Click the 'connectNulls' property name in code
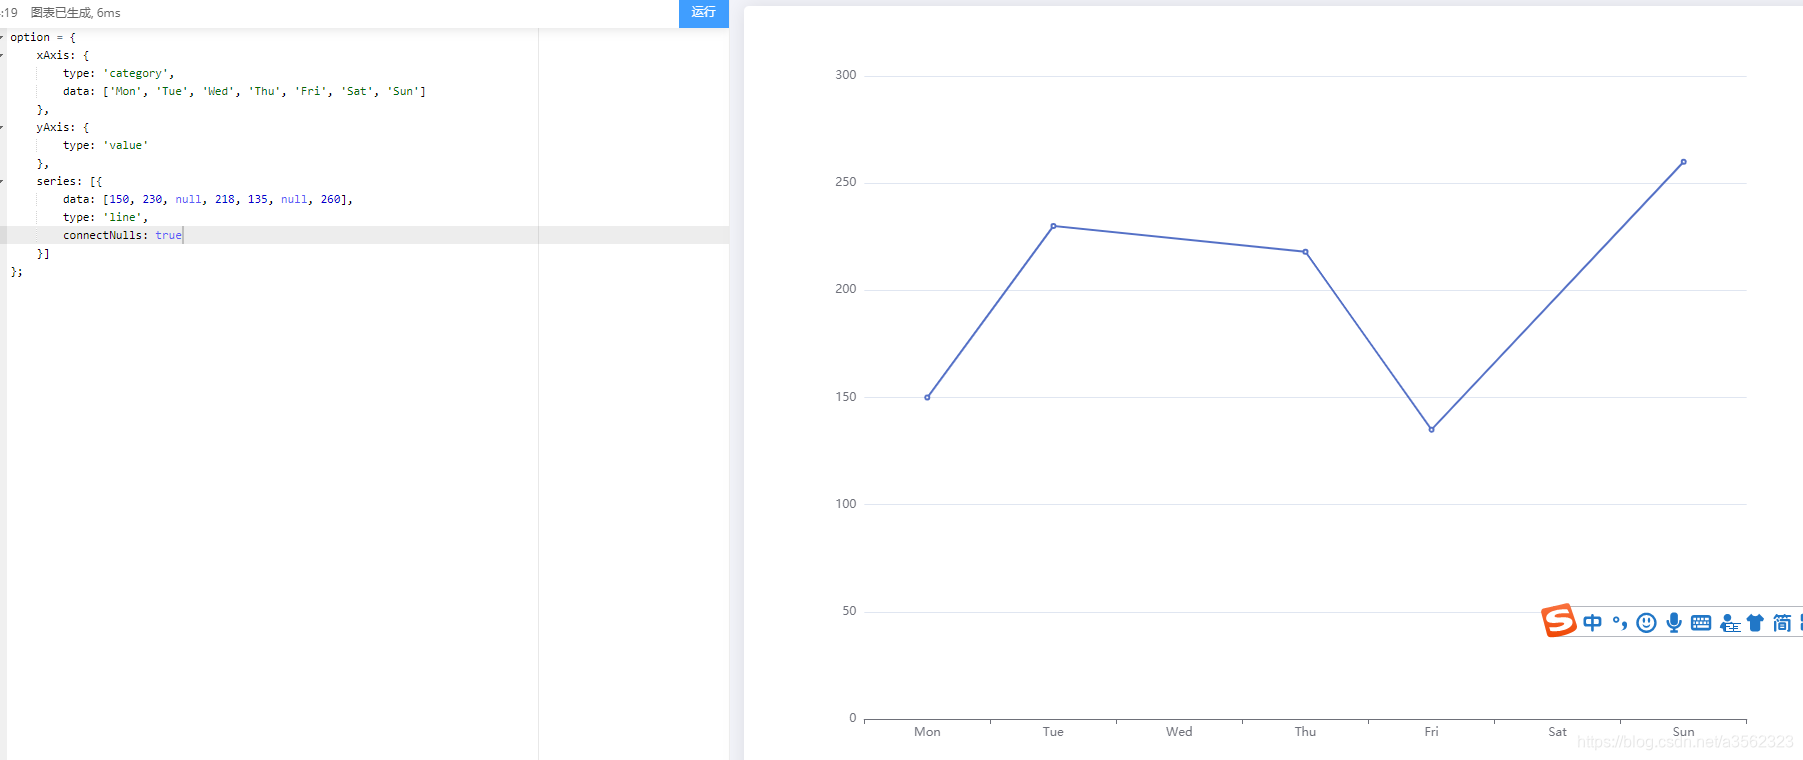This screenshot has height=760, width=1803. (x=102, y=235)
